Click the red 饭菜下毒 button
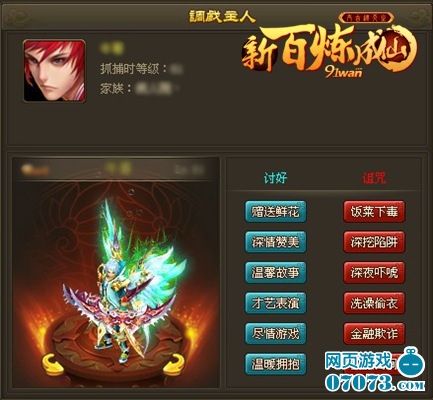The image size is (433, 400). tap(374, 211)
